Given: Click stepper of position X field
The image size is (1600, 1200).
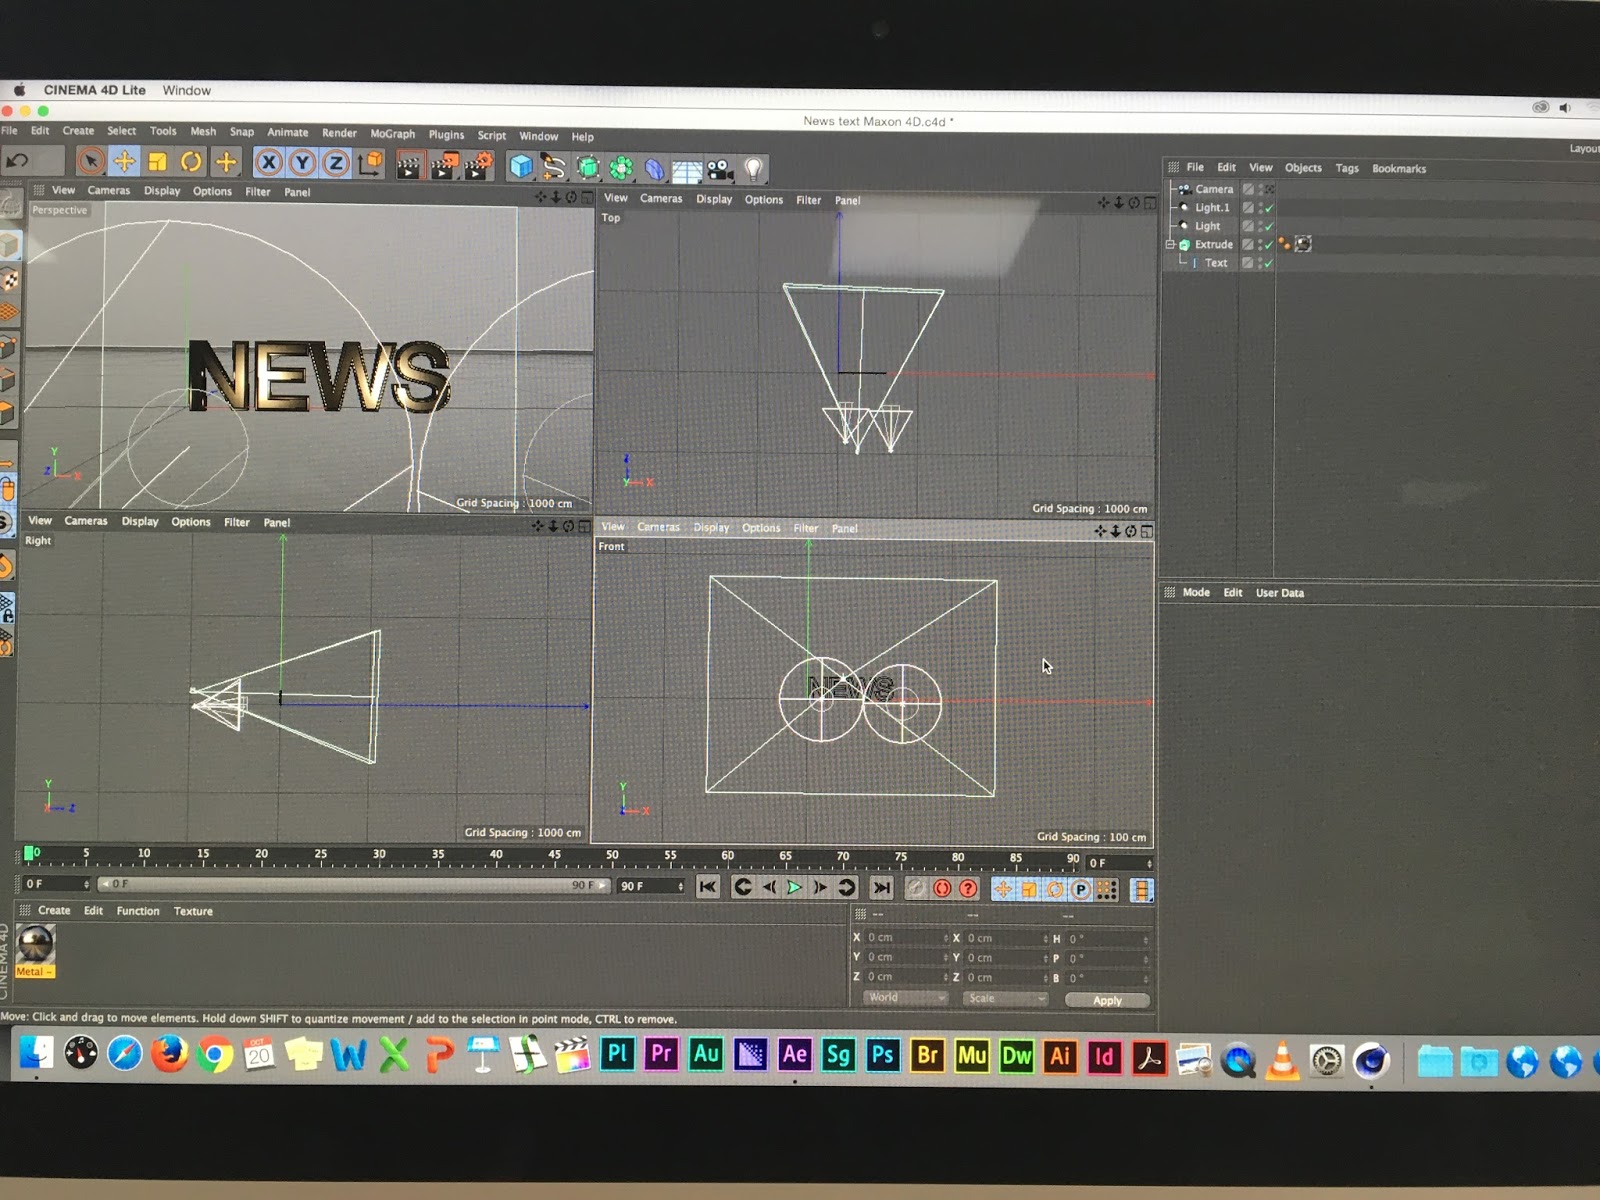Looking at the screenshot, I should [945, 938].
